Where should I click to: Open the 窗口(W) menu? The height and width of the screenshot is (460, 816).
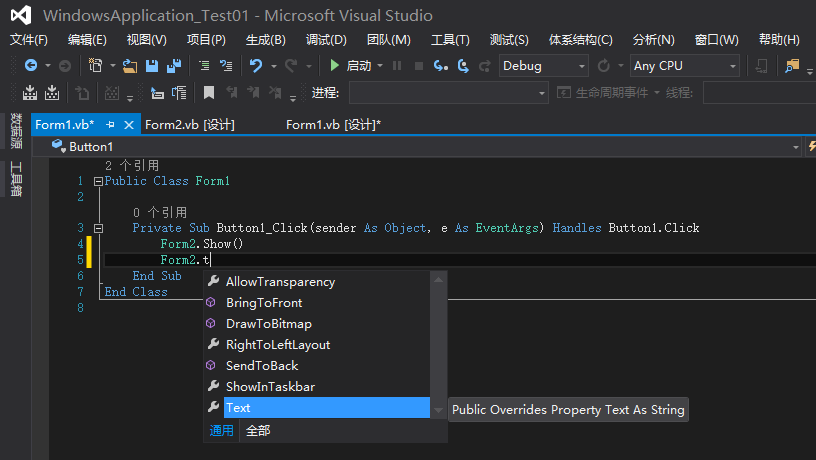(x=717, y=40)
